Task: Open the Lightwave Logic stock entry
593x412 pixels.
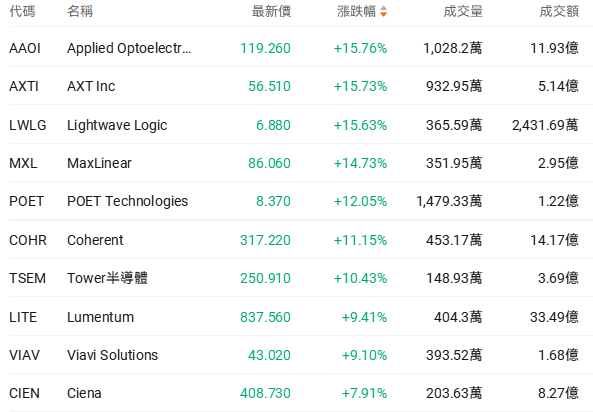Action: [x=117, y=125]
